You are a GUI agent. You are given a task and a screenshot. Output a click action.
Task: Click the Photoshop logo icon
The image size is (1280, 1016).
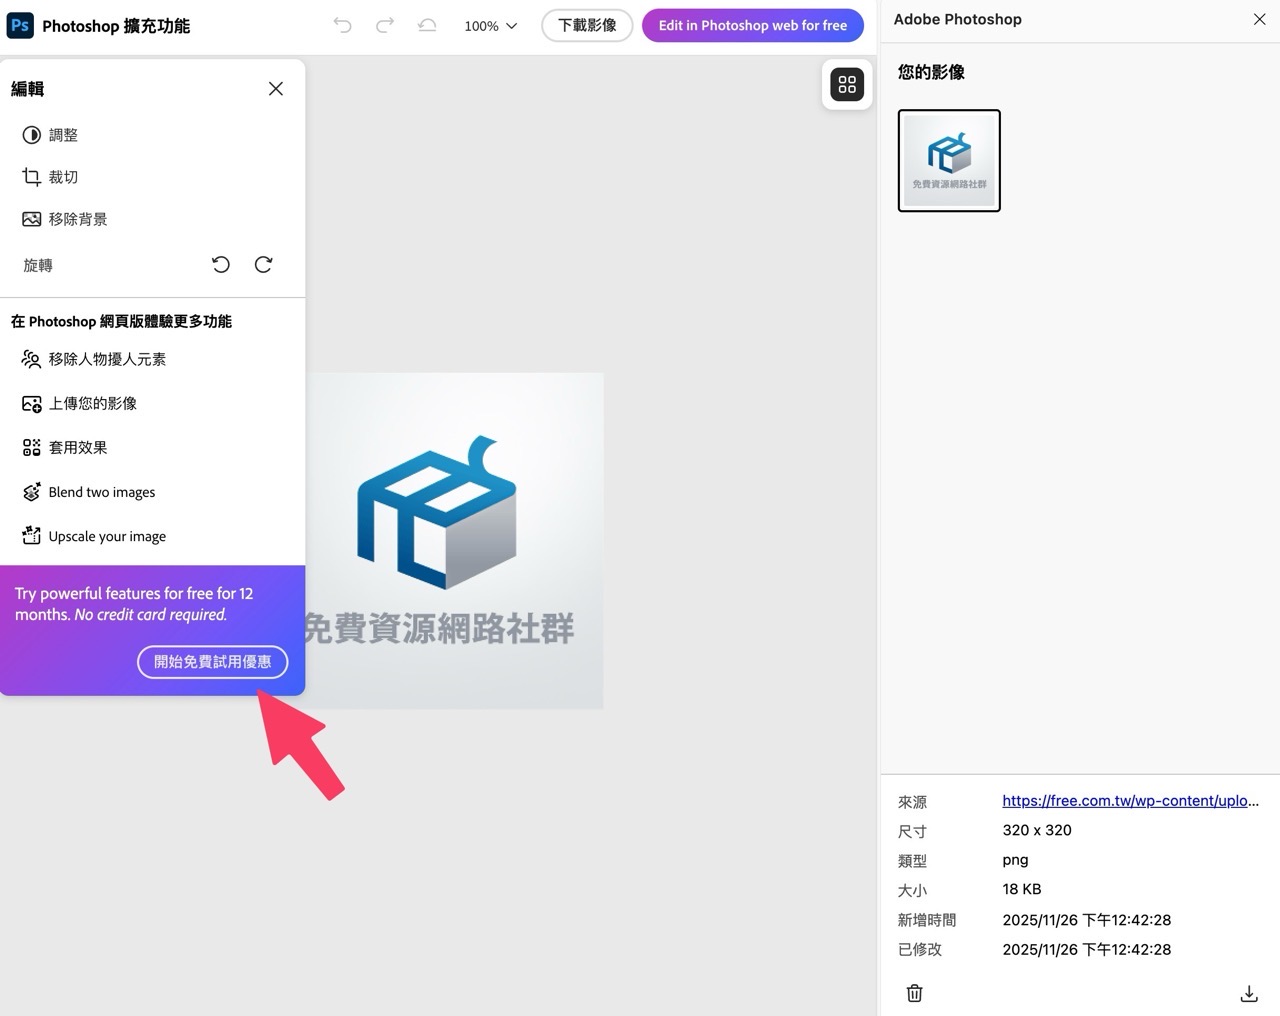[x=20, y=25]
